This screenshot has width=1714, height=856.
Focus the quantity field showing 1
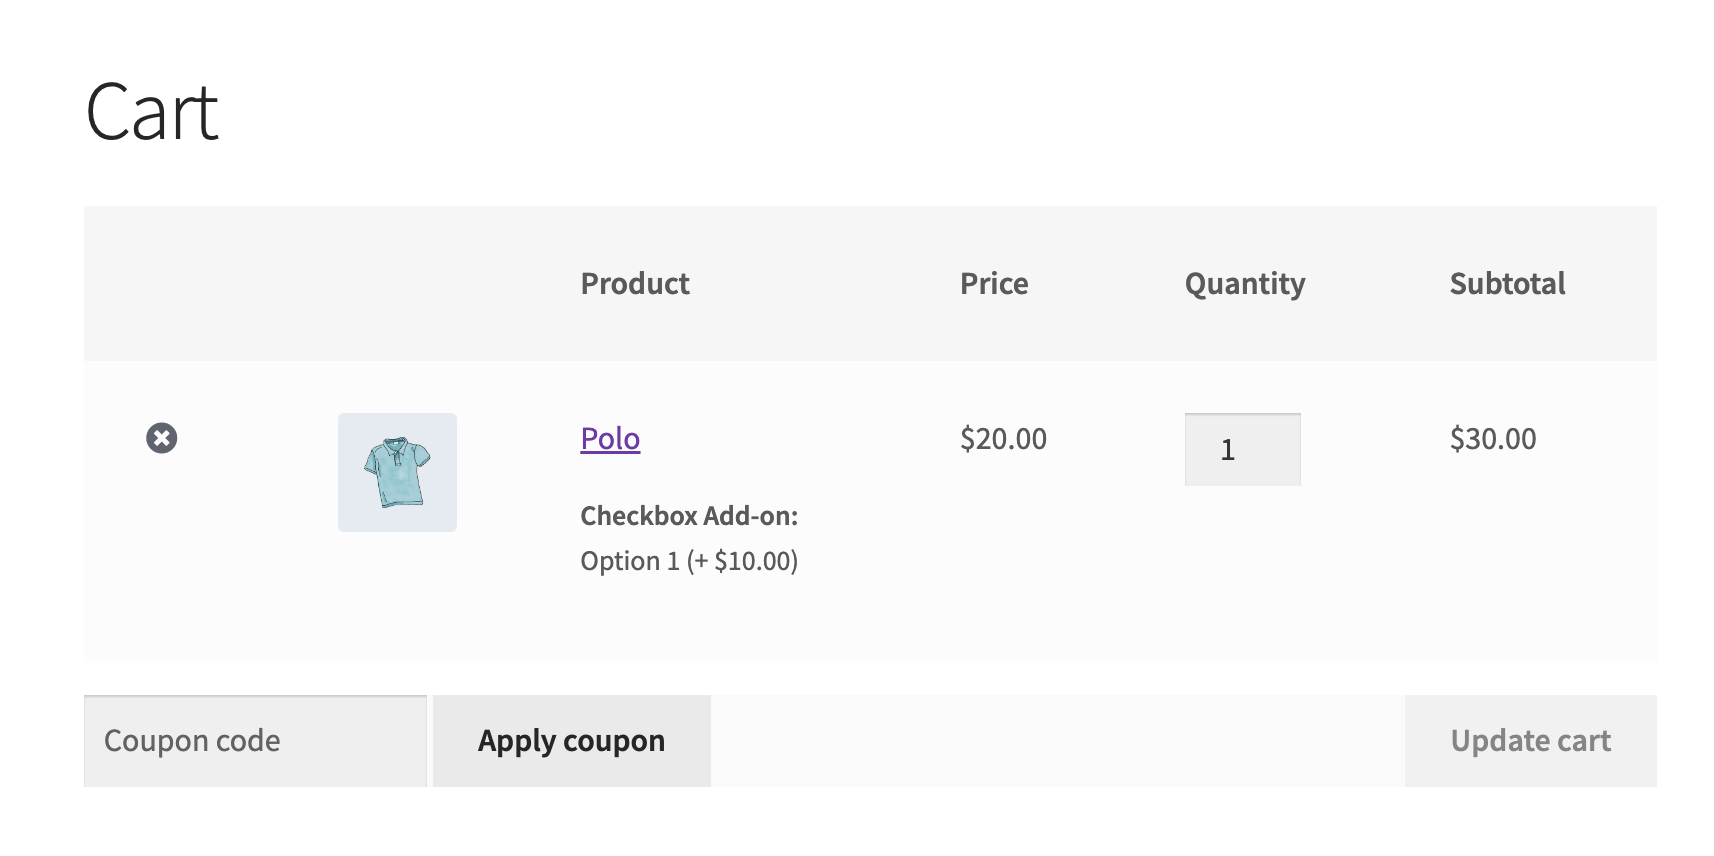pos(1242,450)
